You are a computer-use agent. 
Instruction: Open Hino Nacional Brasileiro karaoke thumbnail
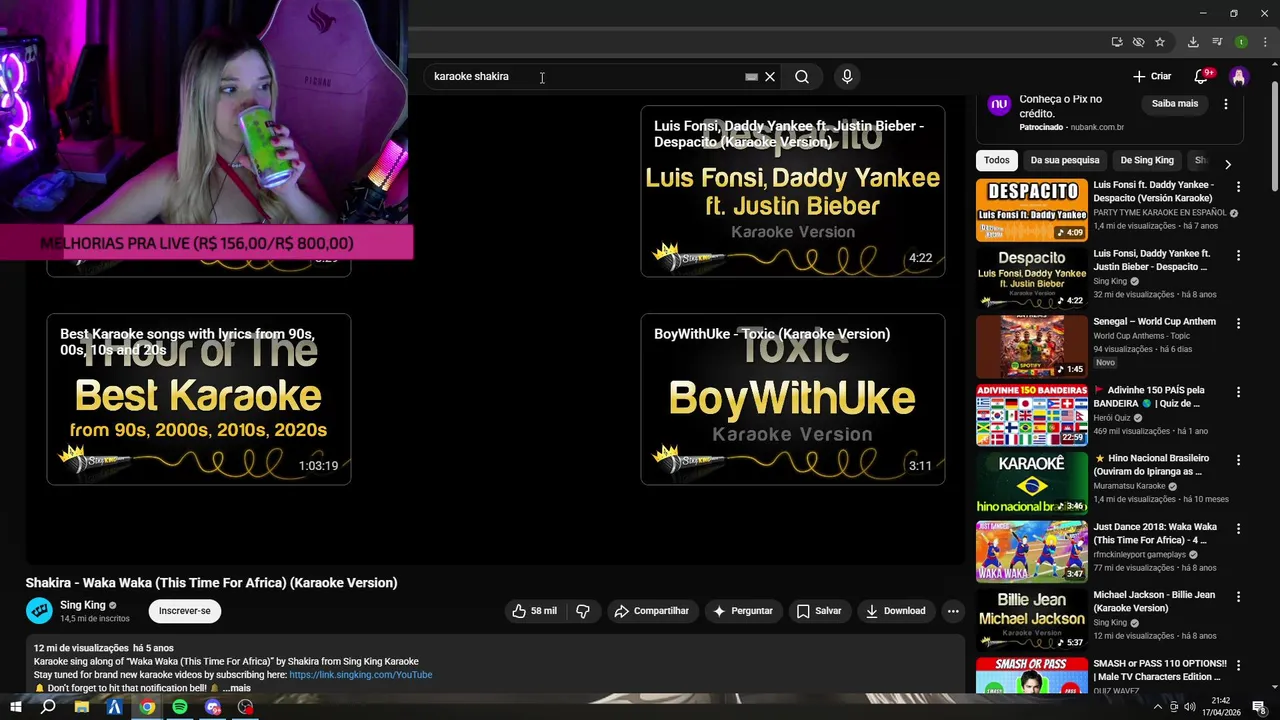click(x=1031, y=483)
